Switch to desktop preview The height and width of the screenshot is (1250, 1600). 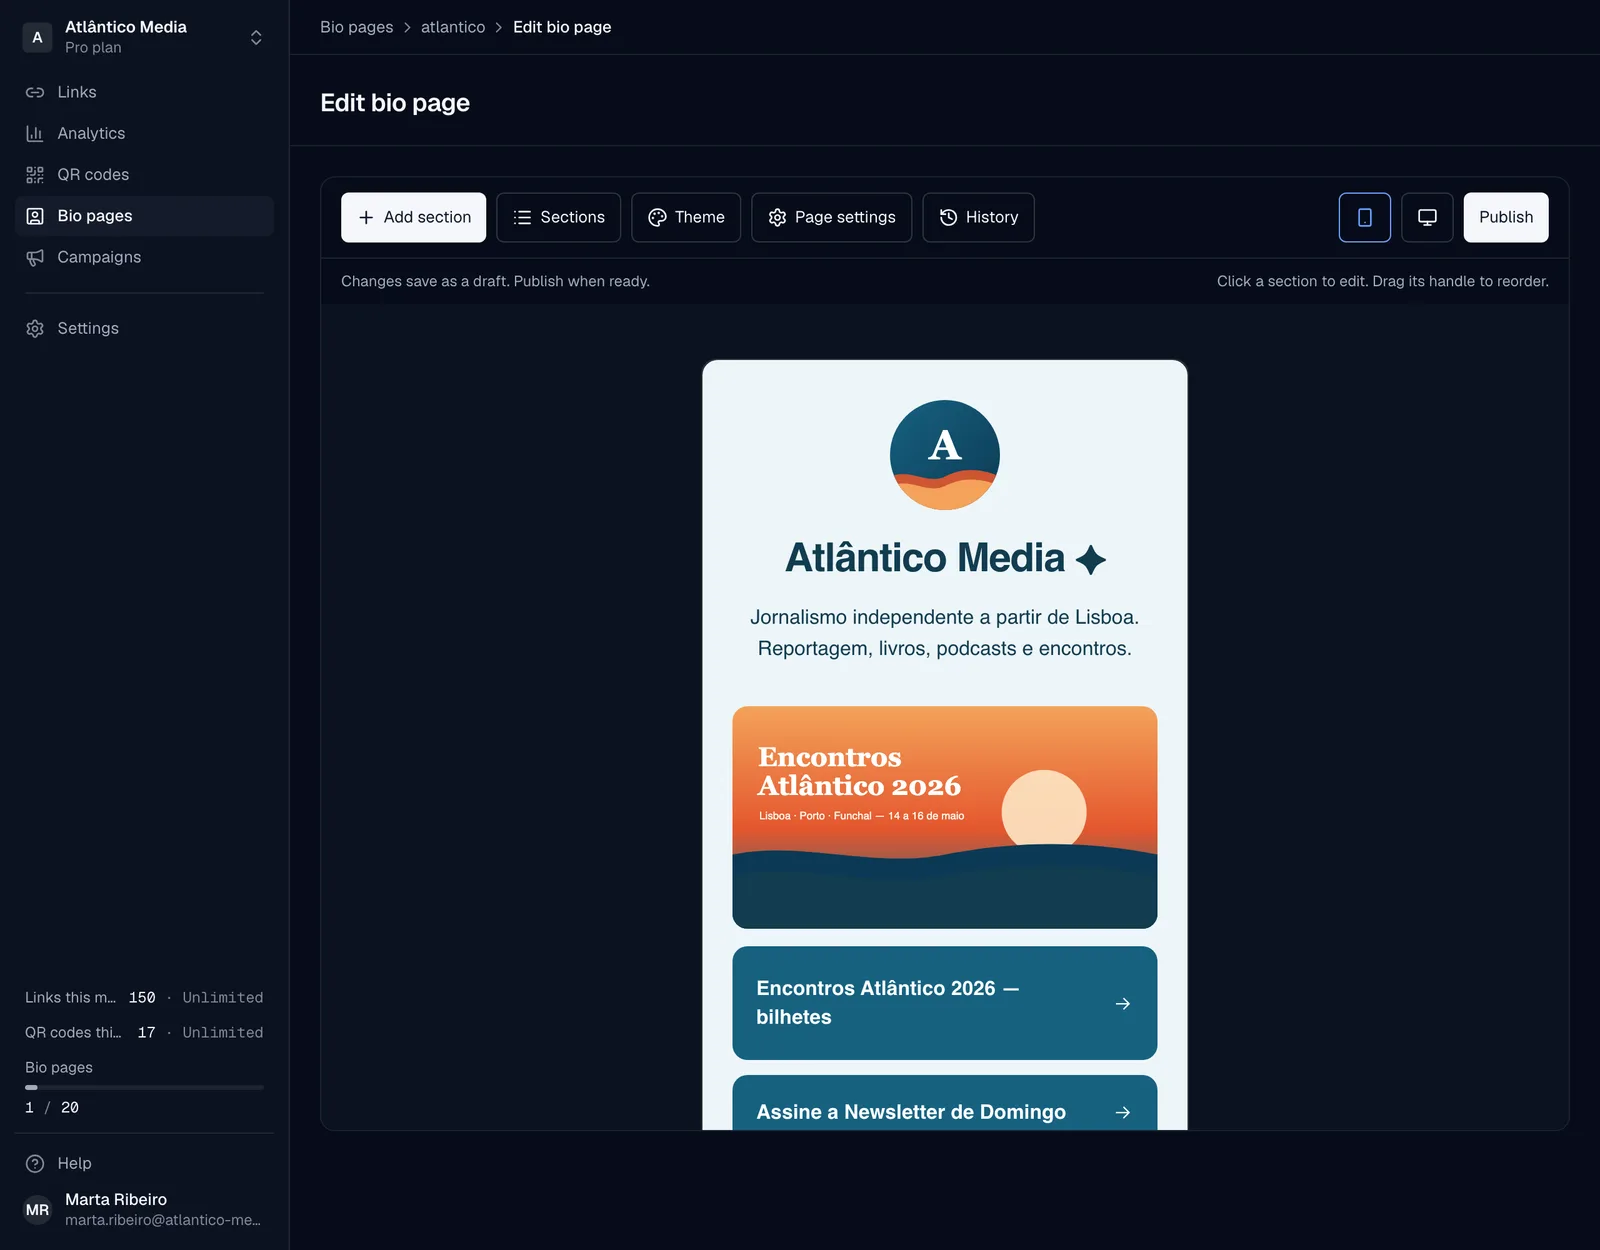coord(1427,217)
